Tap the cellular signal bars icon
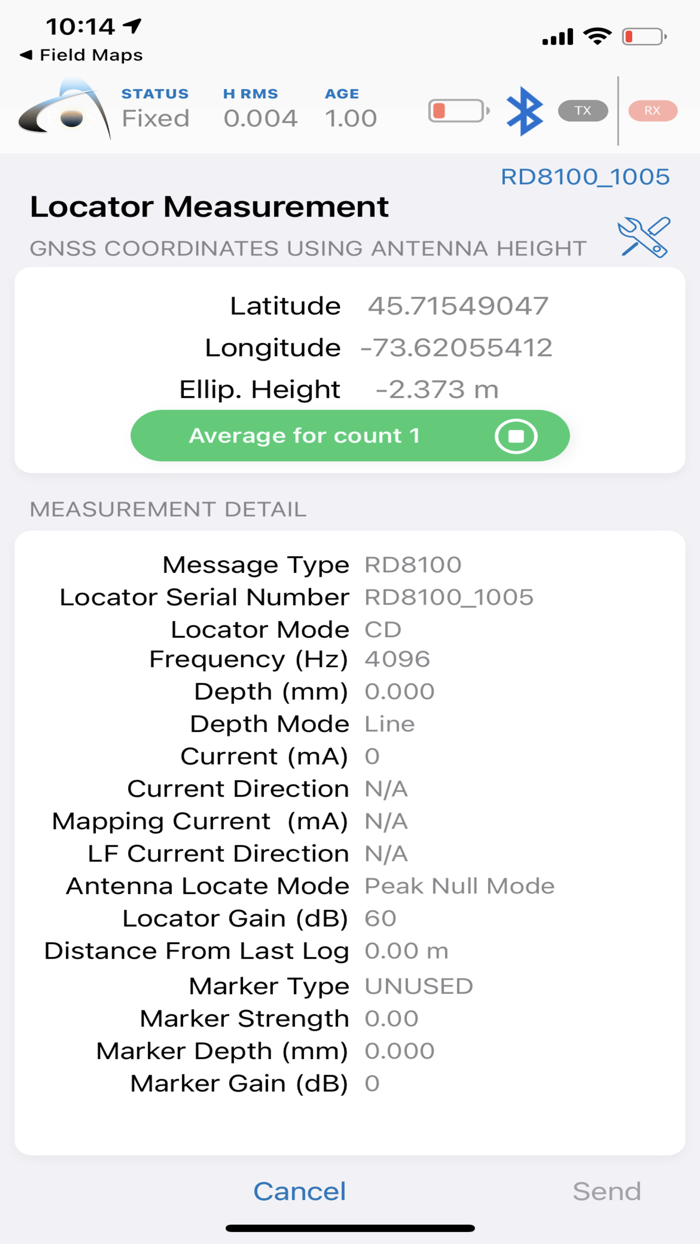 click(x=556, y=36)
